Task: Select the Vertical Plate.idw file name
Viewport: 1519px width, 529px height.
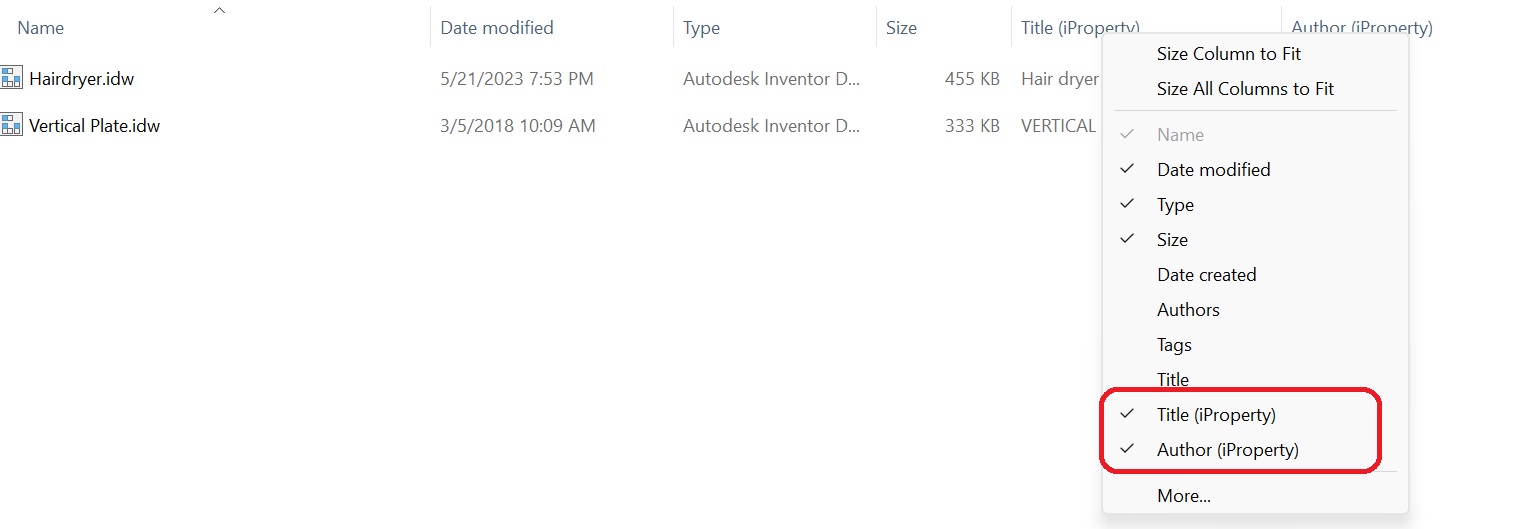Action: [94, 126]
